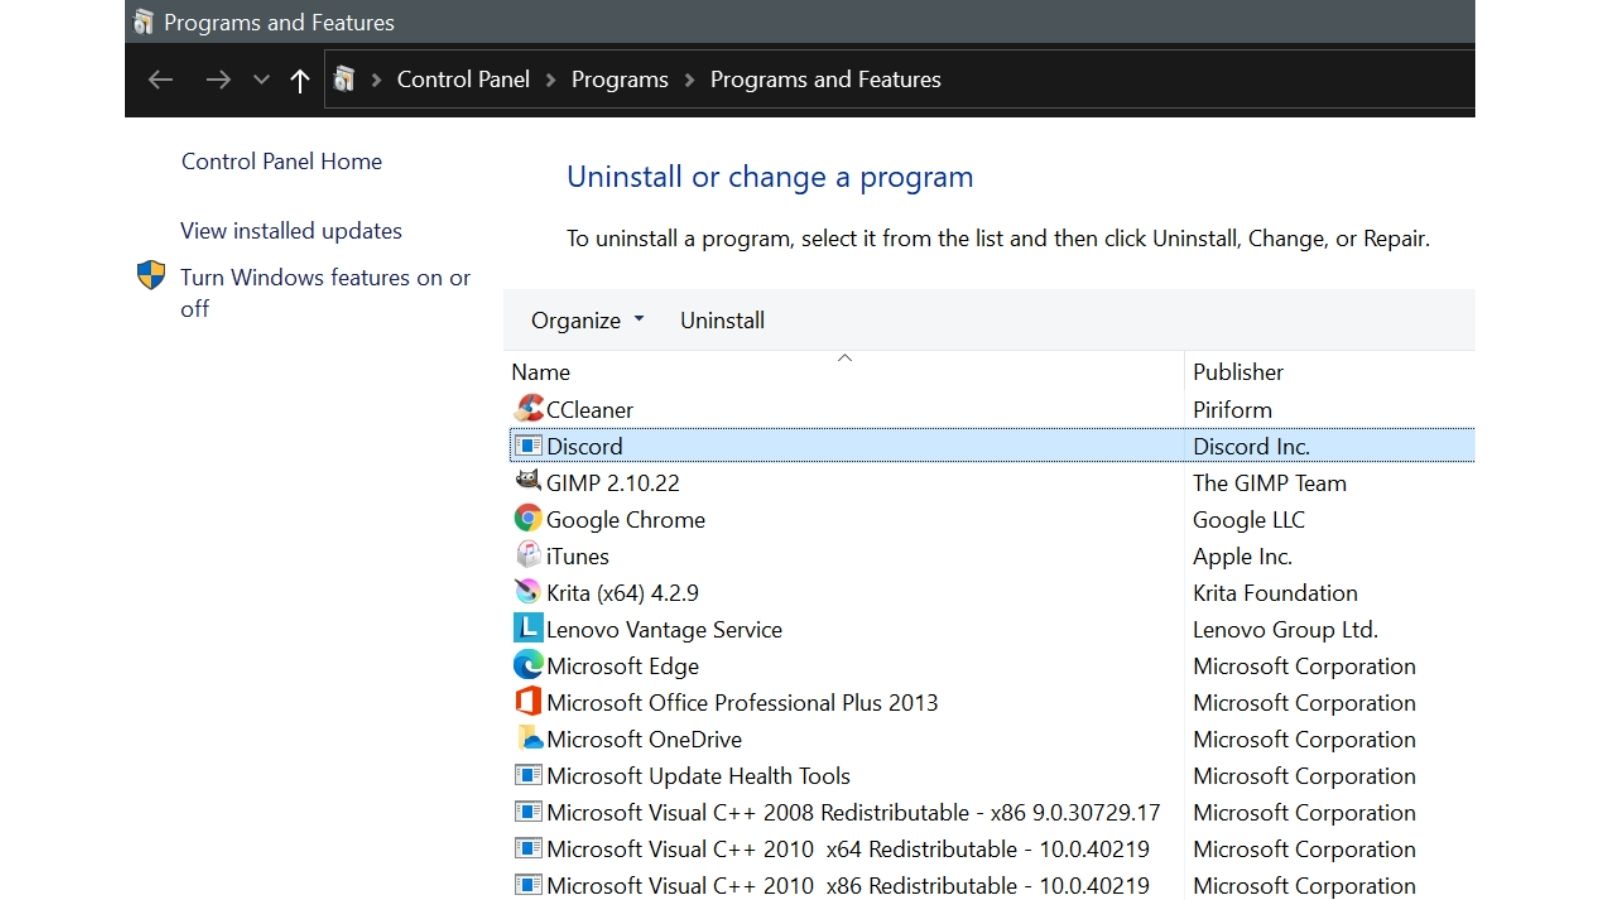Viewport: 1600px width, 900px height.
Task: Select the CCleaner row
Action: [992, 409]
